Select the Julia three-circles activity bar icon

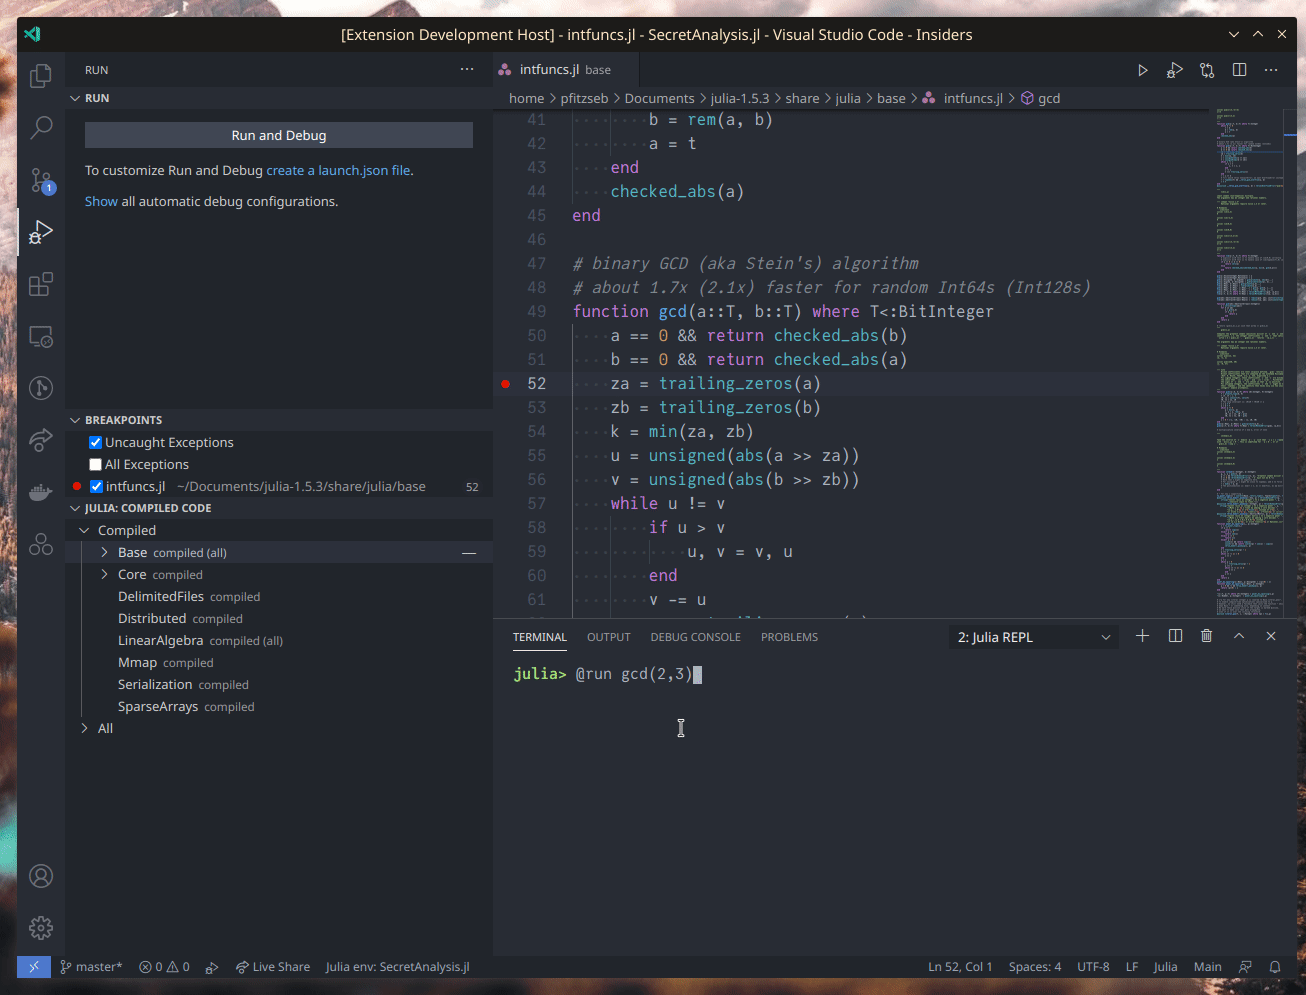coord(40,544)
